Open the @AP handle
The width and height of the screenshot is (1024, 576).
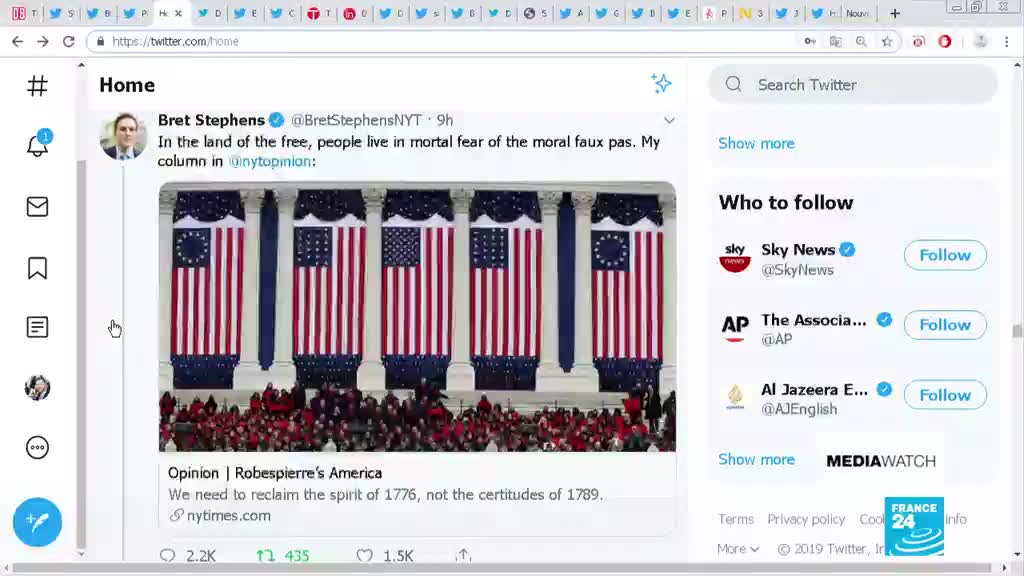click(776, 339)
